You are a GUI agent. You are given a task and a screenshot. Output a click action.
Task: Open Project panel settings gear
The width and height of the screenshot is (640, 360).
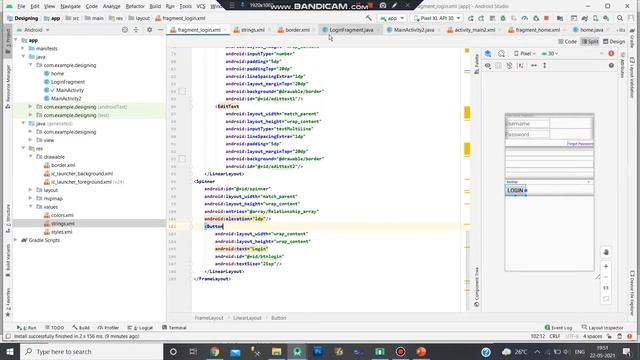[149, 30]
